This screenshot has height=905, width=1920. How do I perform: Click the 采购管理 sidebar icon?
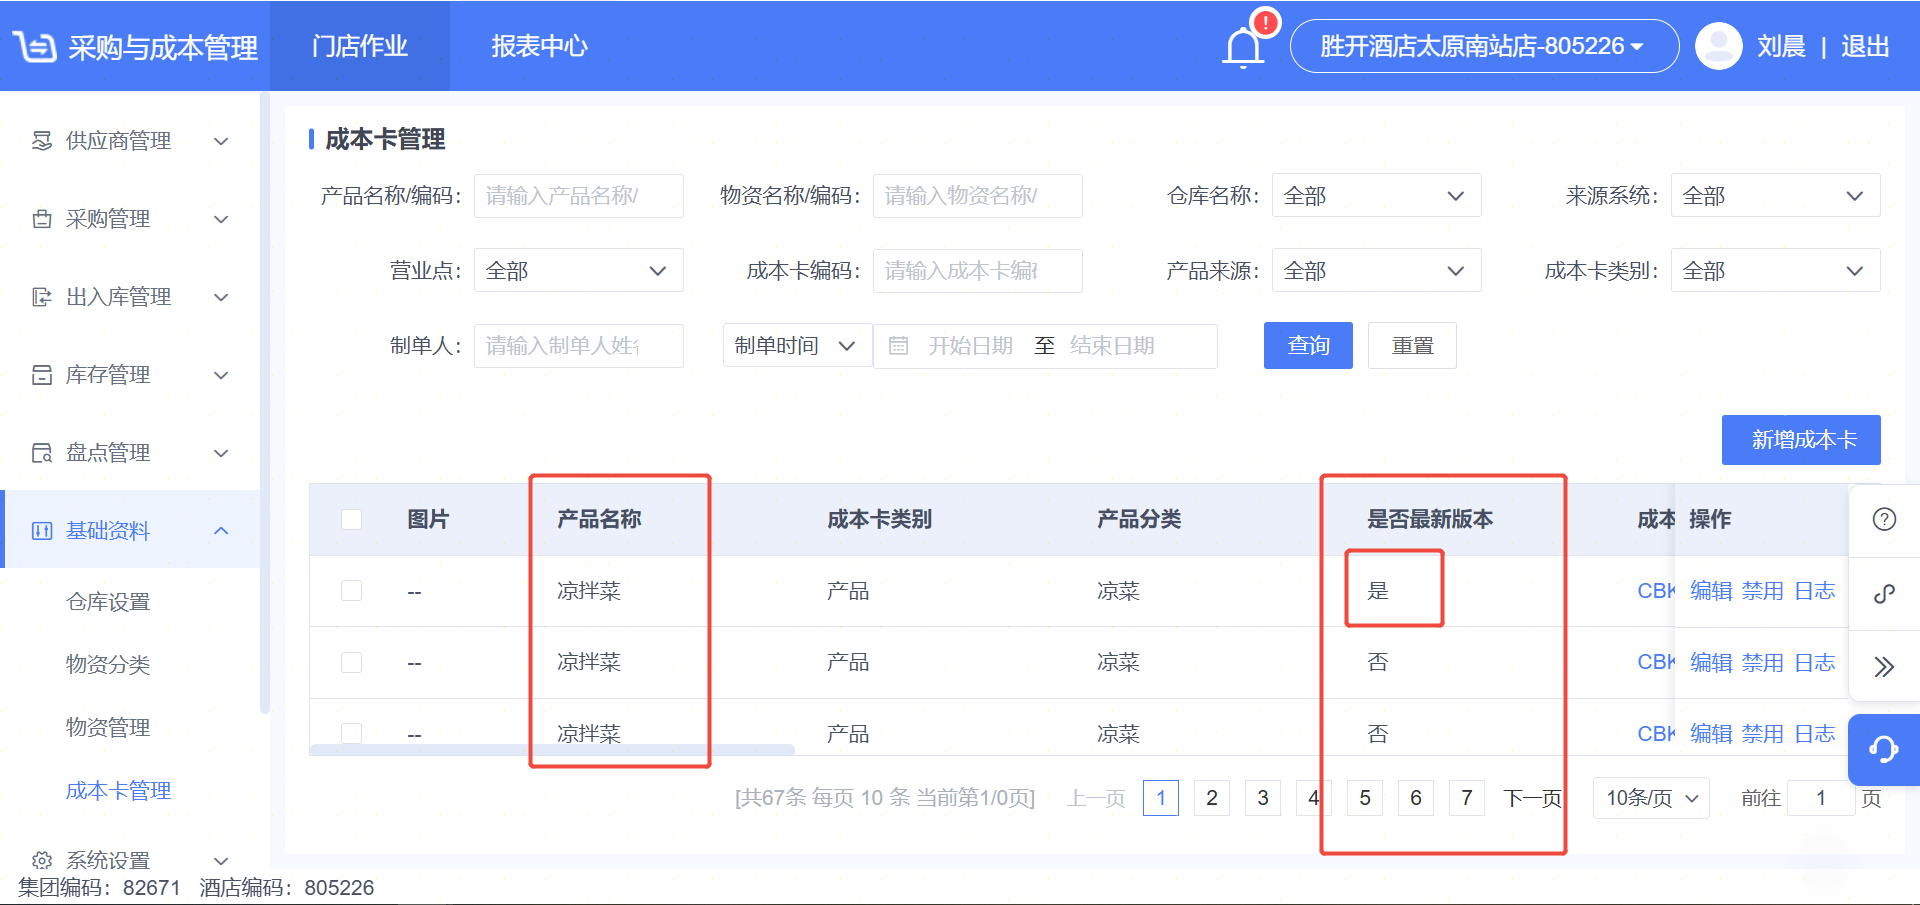point(42,219)
